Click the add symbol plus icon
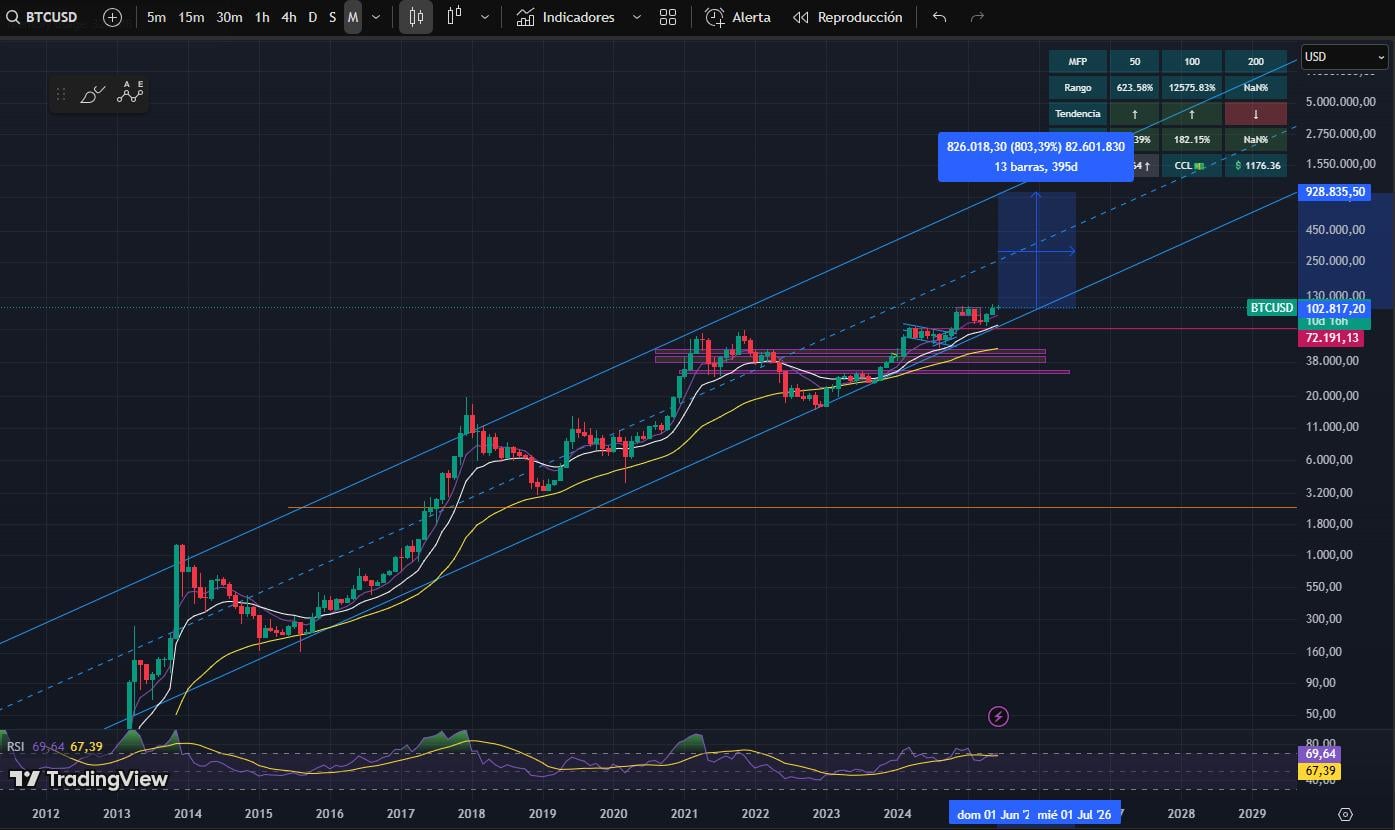Viewport: 1395px width, 830px height. click(112, 17)
